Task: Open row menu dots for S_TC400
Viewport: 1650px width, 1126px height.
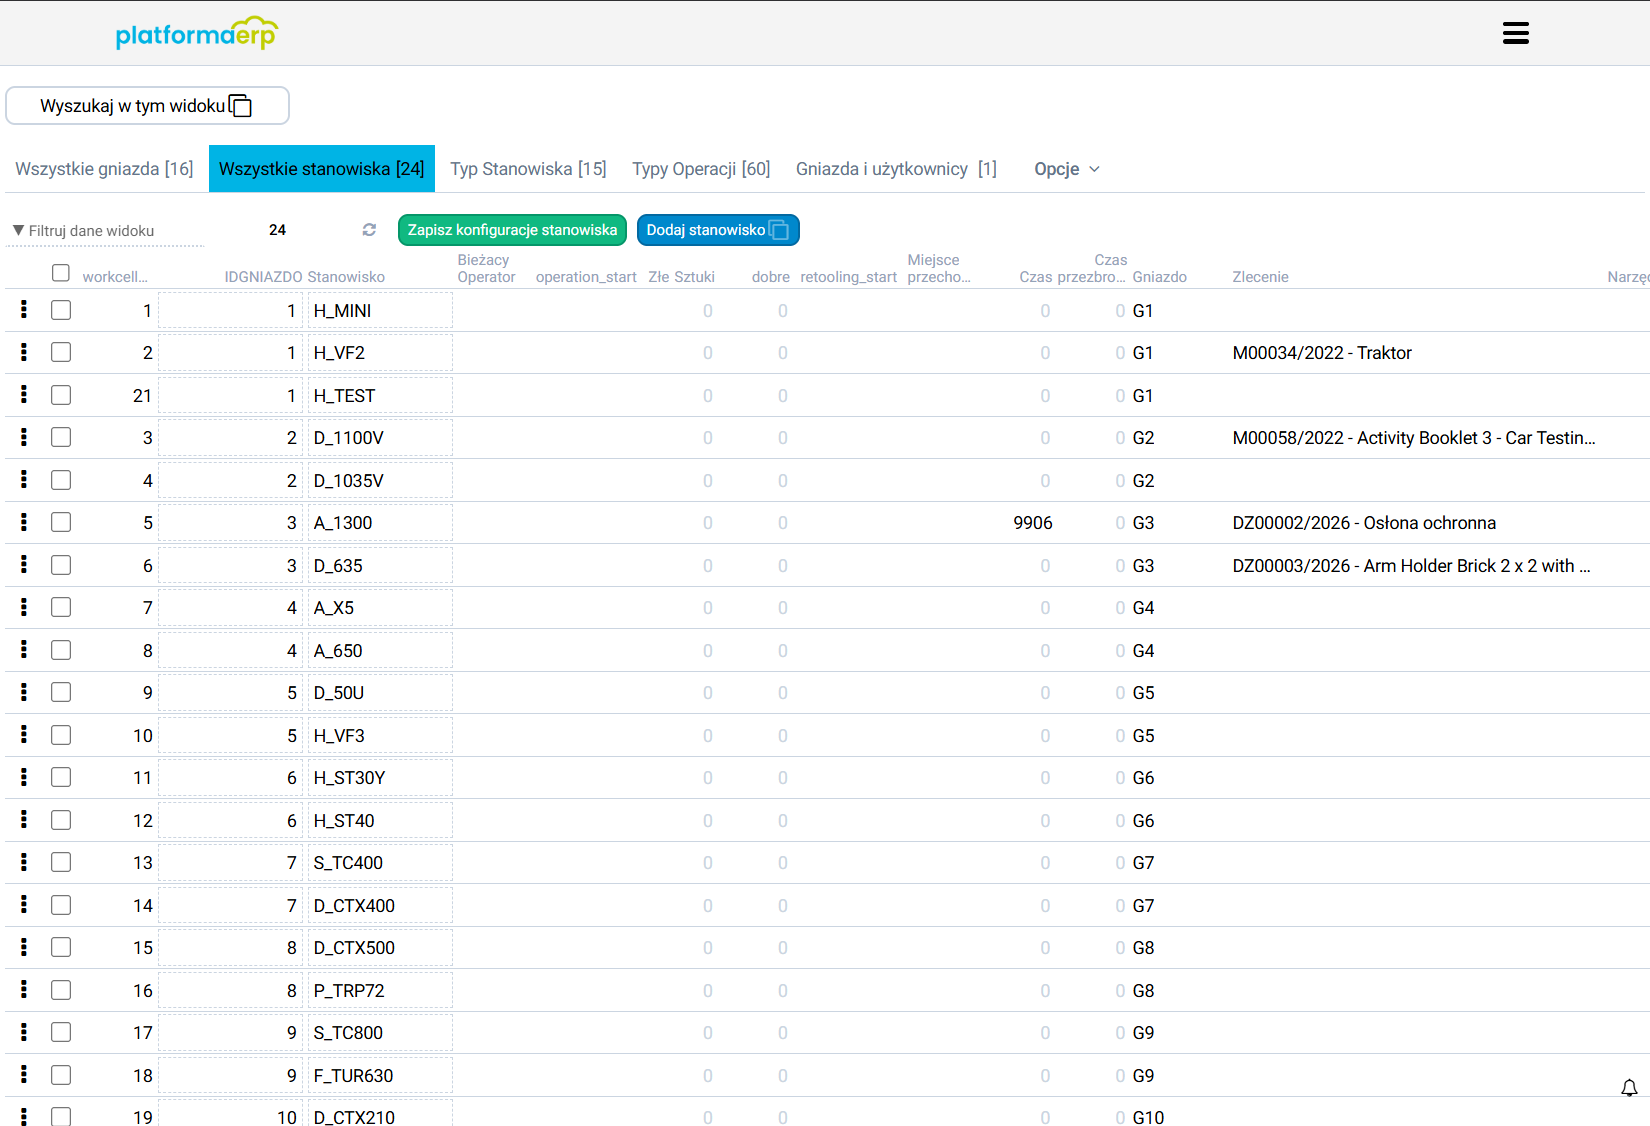Action: (x=24, y=862)
